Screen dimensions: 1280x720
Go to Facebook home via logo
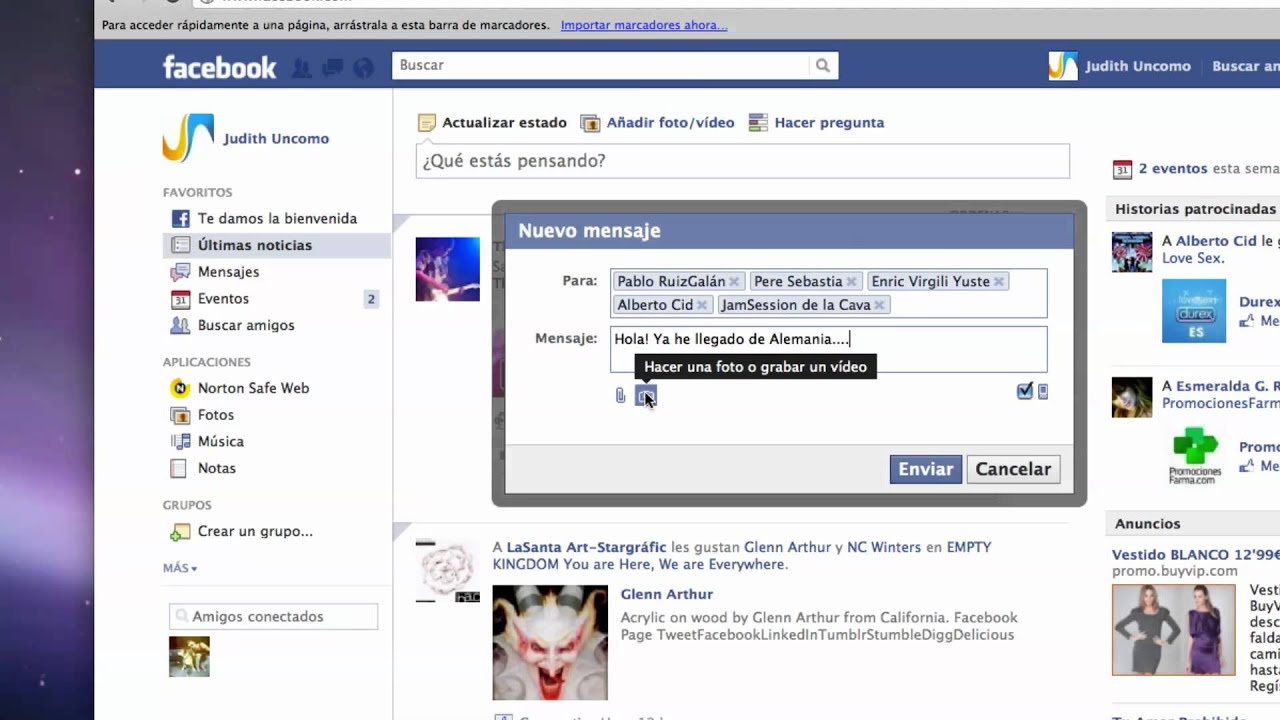coord(219,67)
